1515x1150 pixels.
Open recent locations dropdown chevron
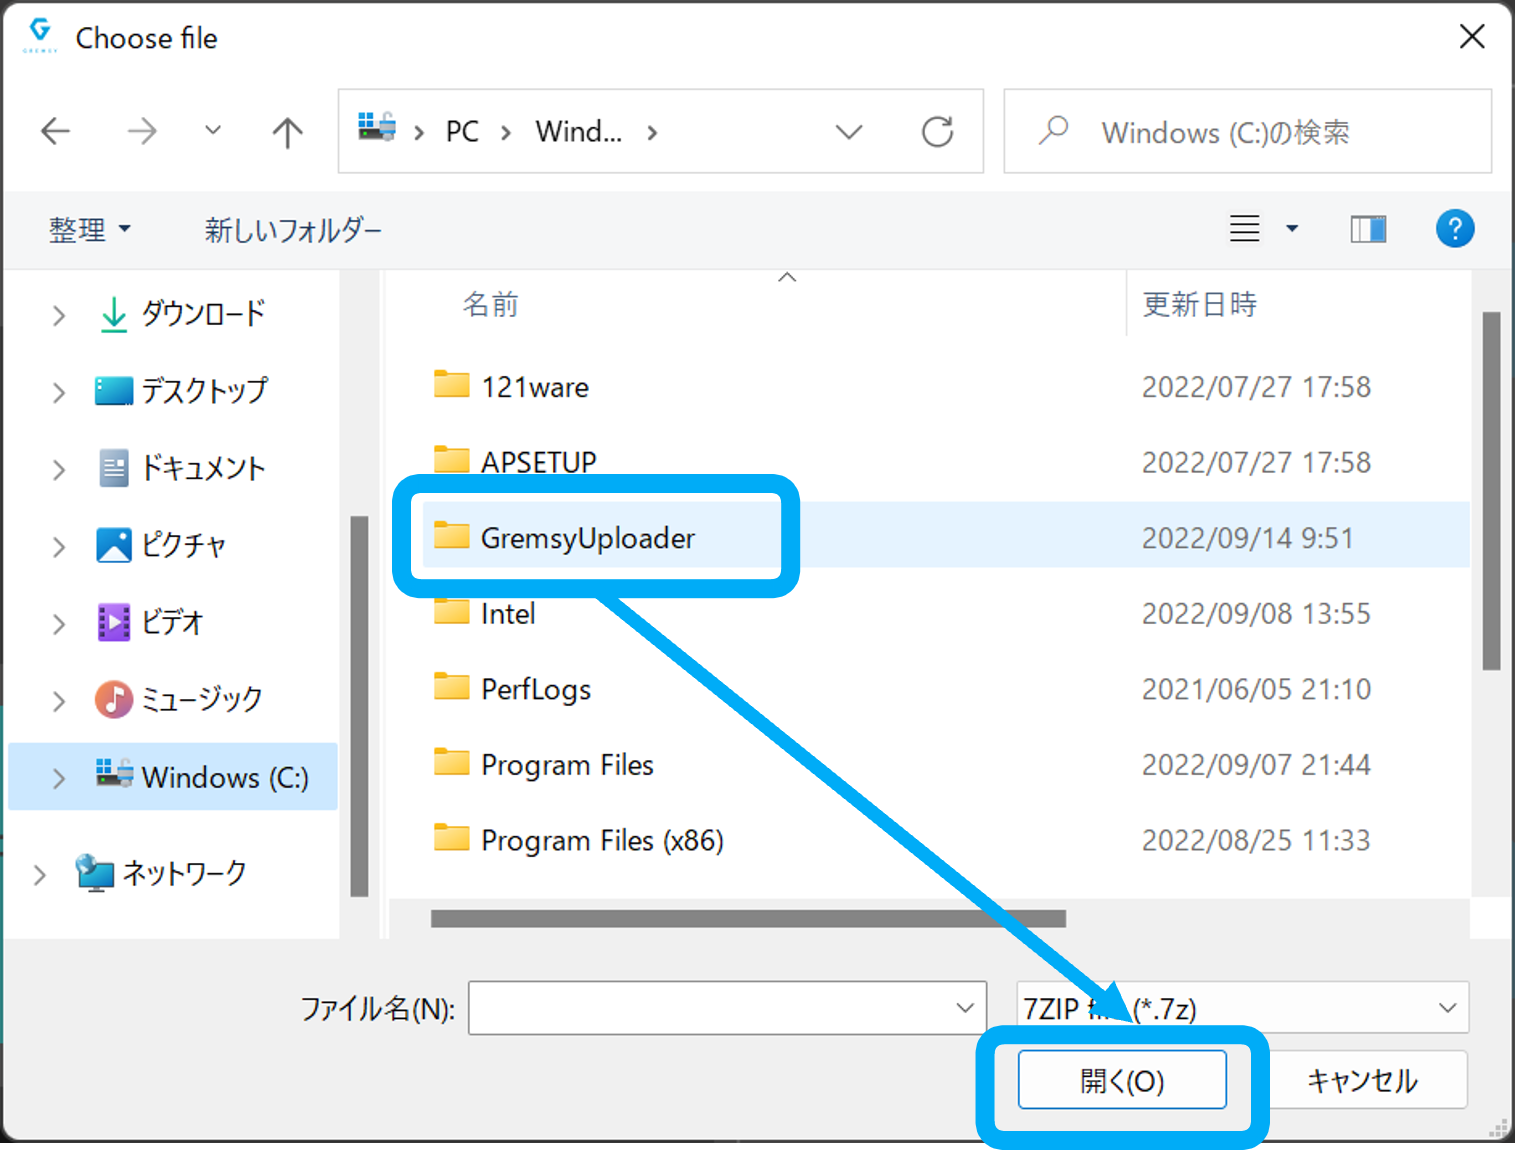coord(212,130)
